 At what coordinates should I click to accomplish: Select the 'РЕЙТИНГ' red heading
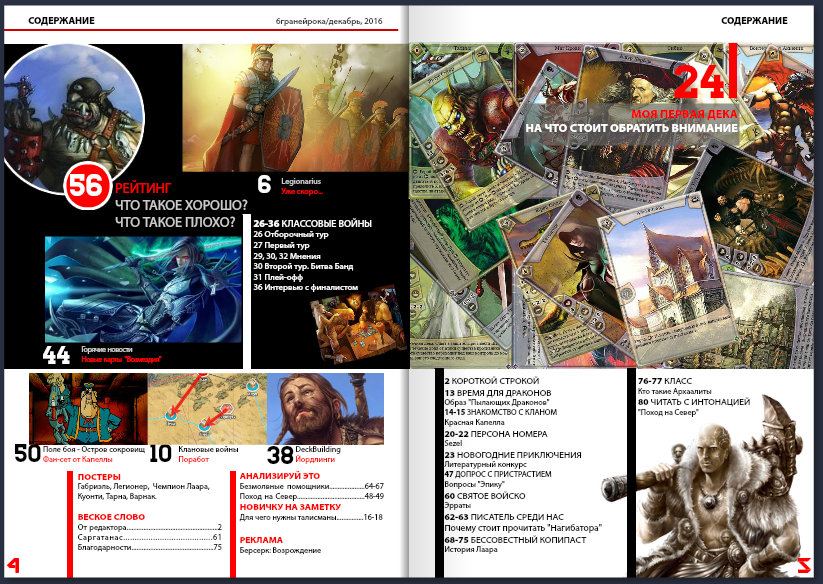[143, 188]
